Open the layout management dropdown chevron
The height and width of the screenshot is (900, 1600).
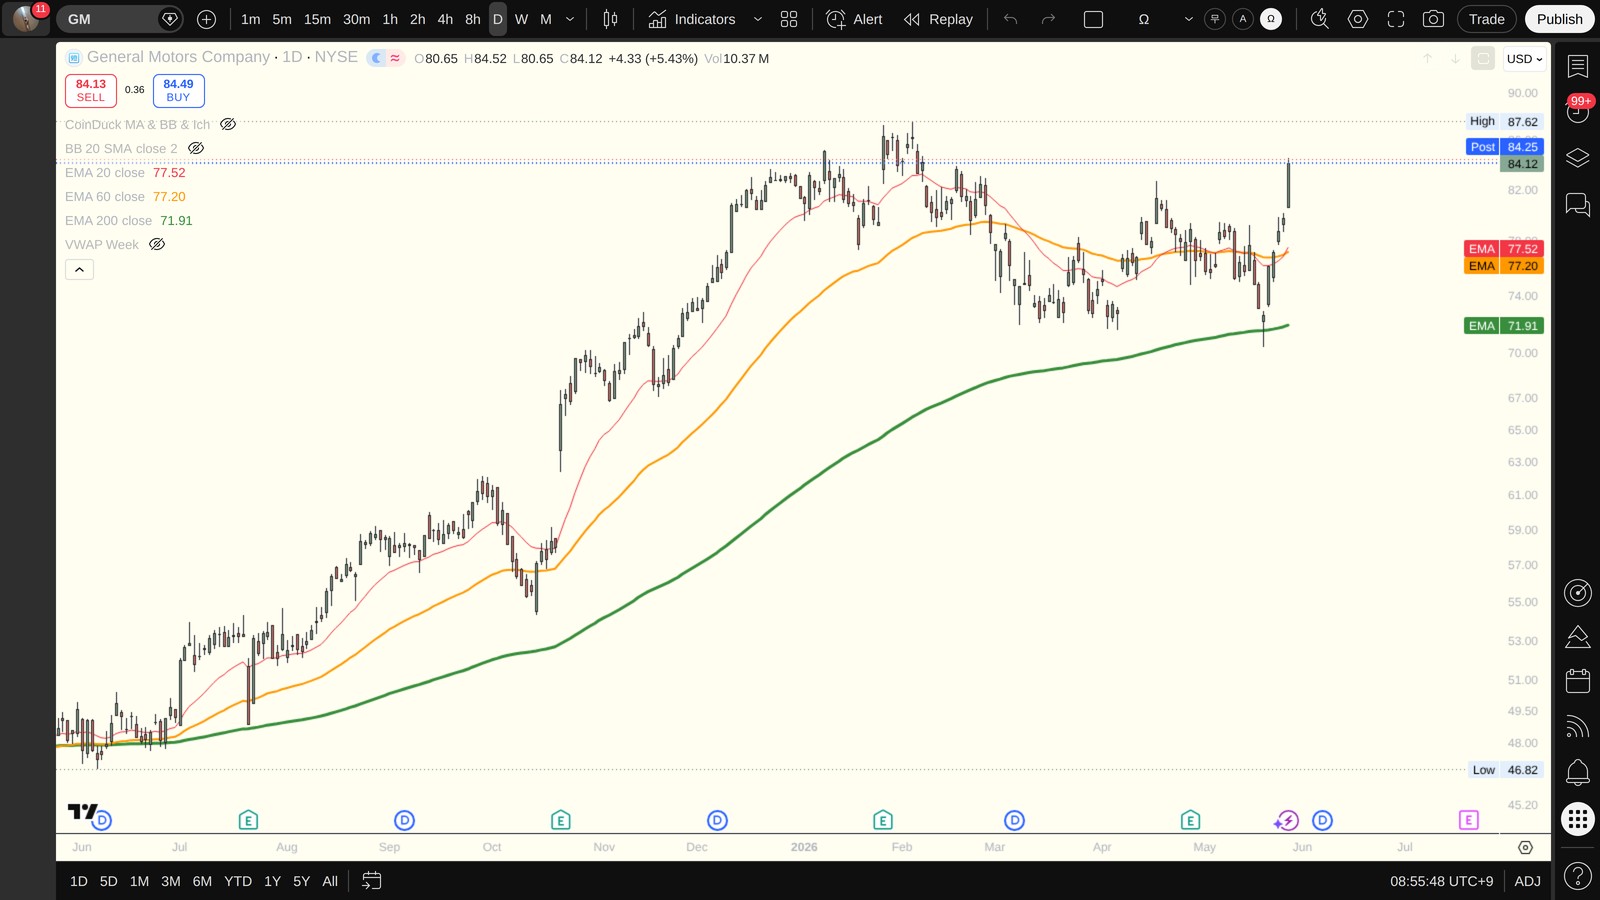[1188, 19]
